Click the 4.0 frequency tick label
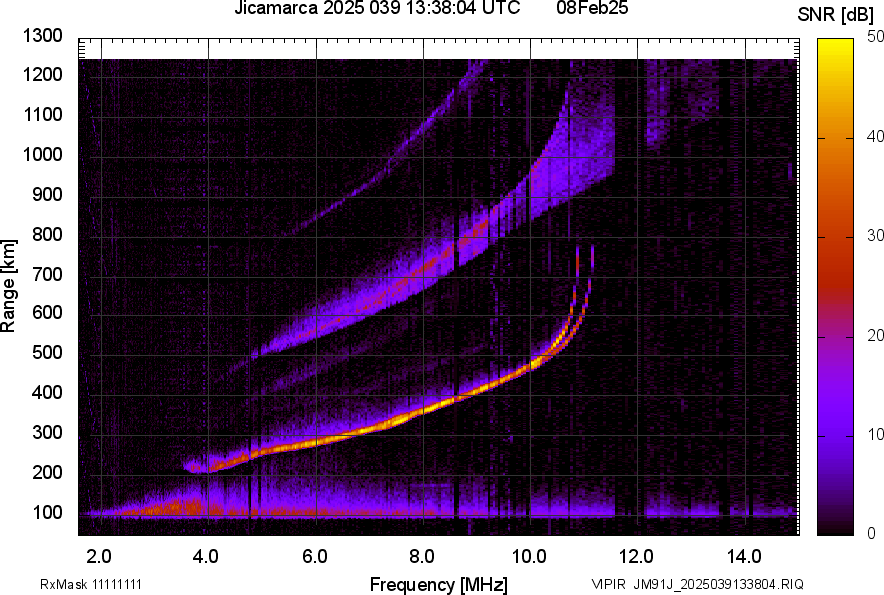 click(206, 557)
